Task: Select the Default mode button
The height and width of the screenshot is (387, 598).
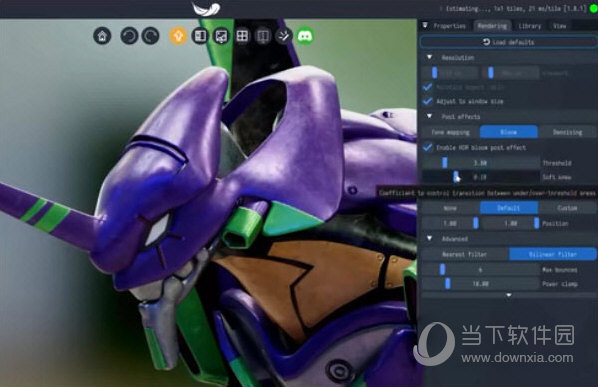Action: 509,208
